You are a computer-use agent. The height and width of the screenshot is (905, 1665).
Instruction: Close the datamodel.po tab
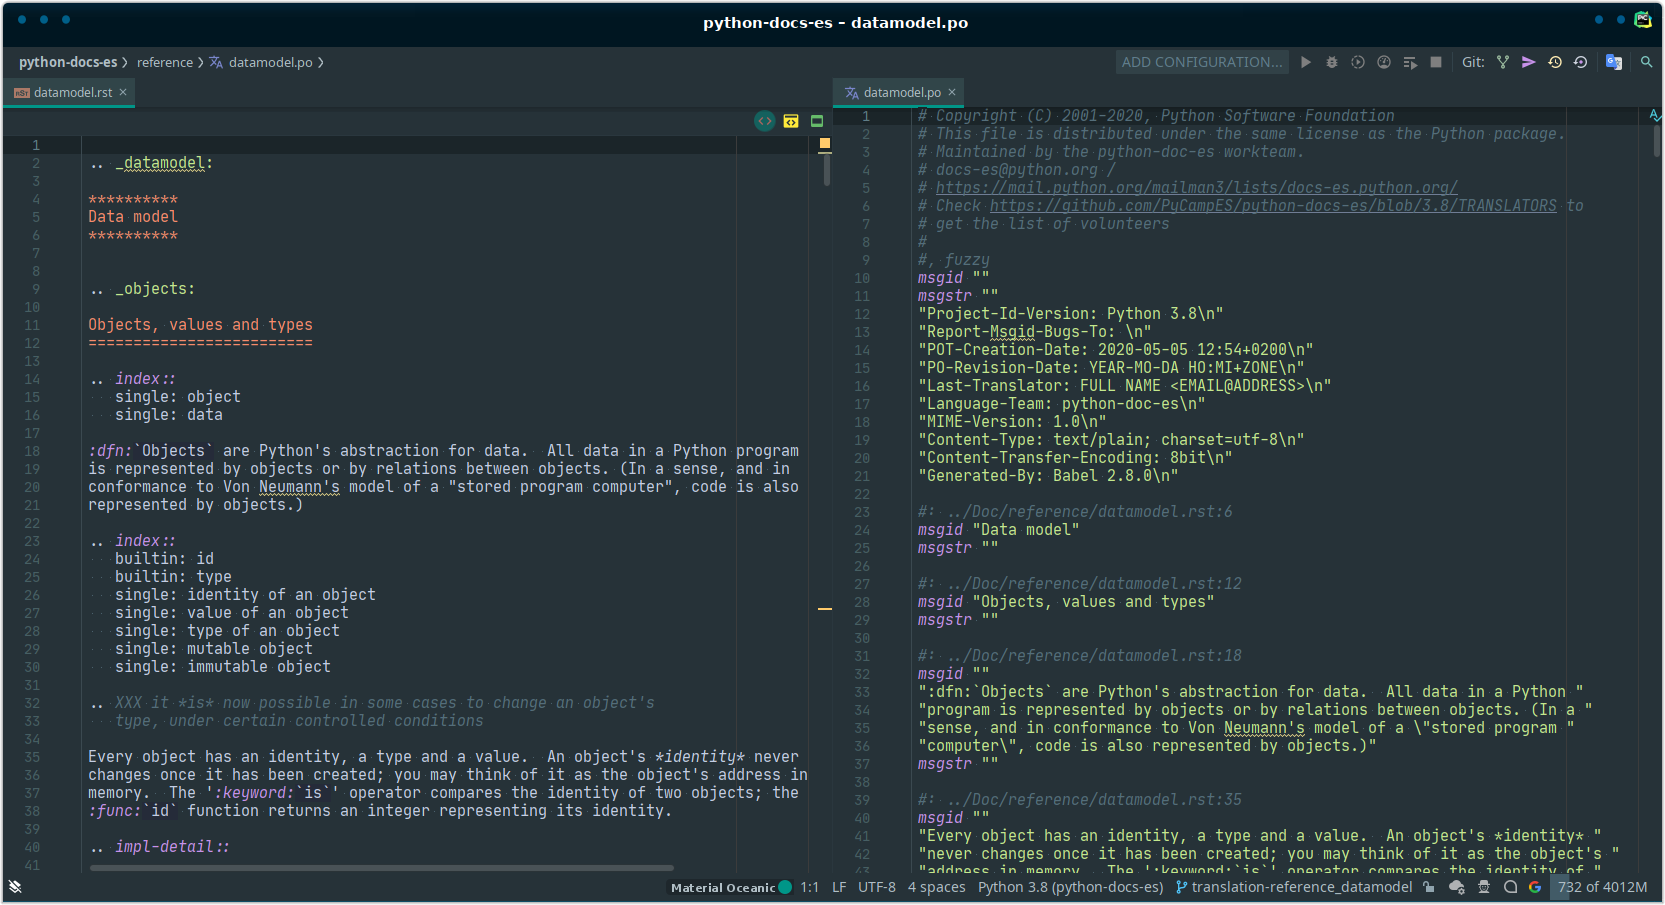click(952, 92)
